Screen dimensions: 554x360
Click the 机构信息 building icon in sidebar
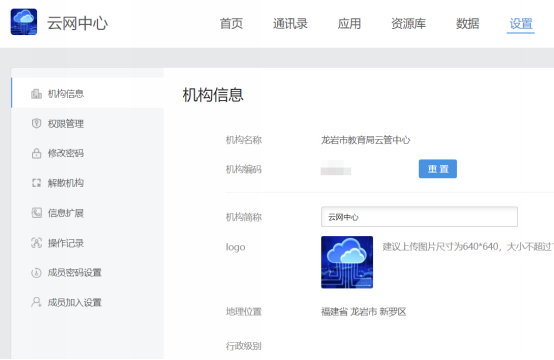36,94
